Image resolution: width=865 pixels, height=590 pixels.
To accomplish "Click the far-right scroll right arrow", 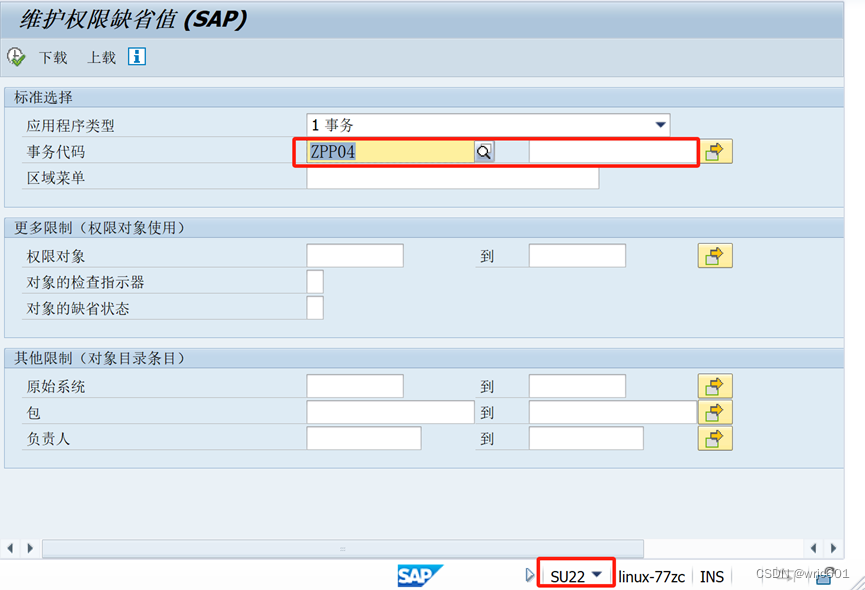I will [834, 548].
